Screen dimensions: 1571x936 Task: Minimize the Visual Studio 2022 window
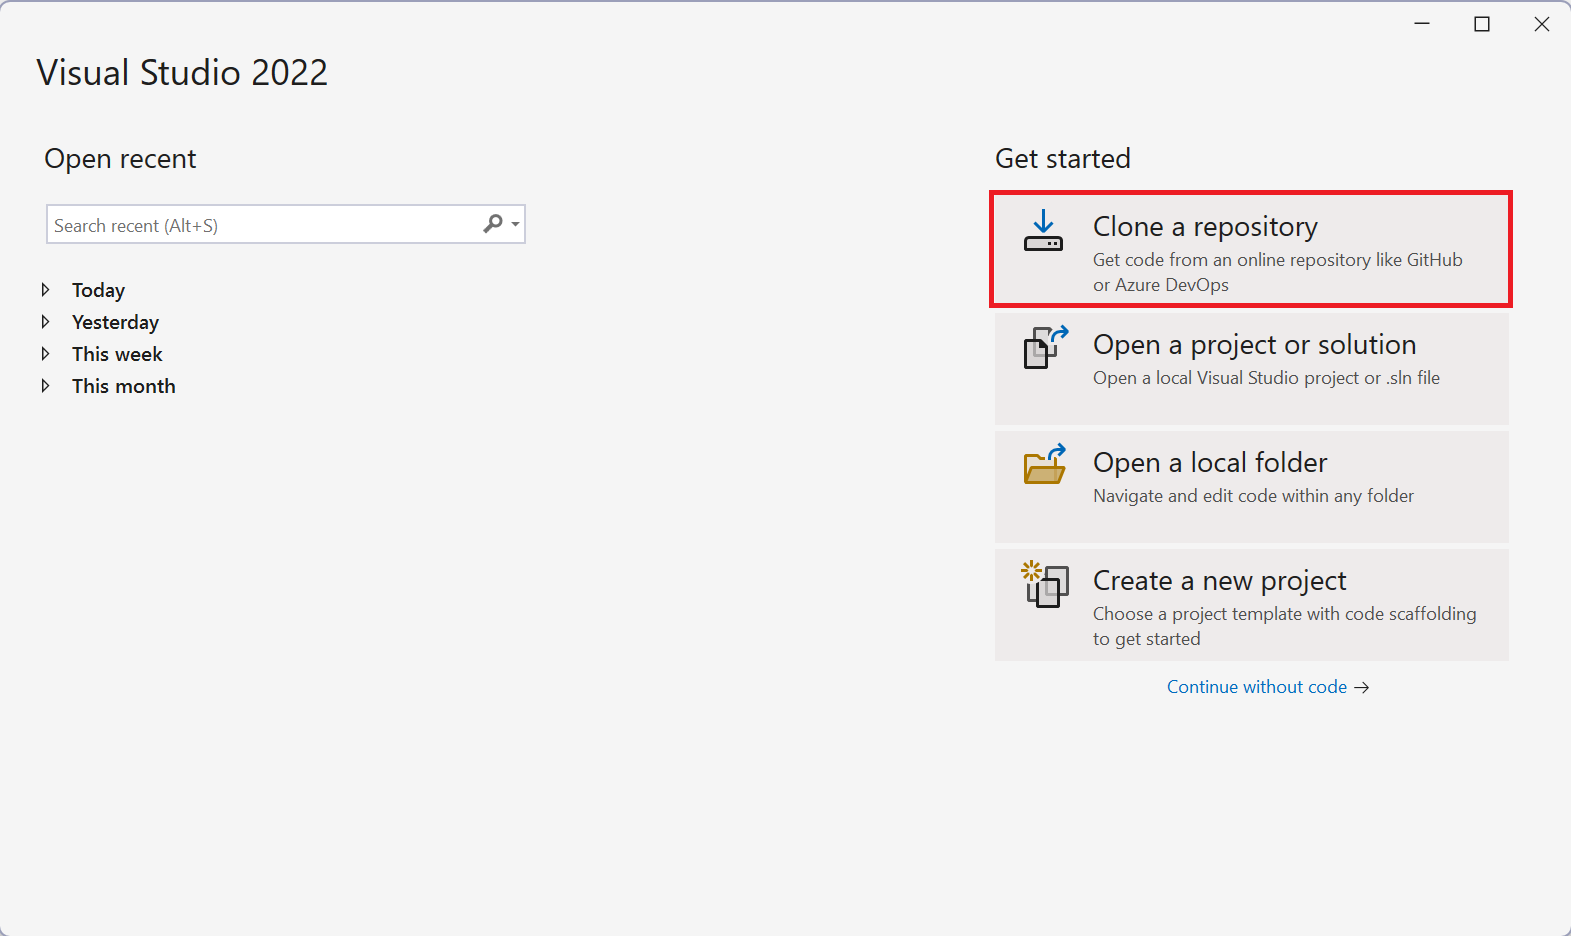[1422, 24]
